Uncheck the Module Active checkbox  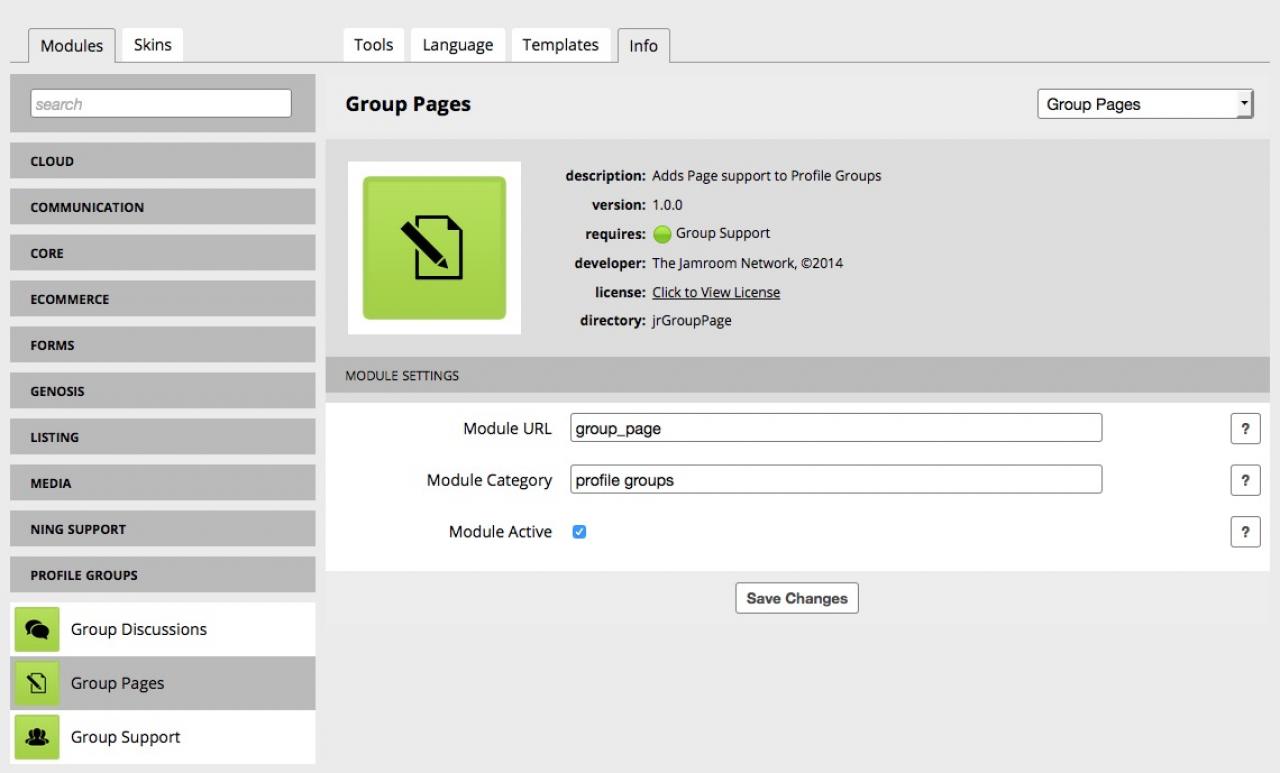coord(579,532)
